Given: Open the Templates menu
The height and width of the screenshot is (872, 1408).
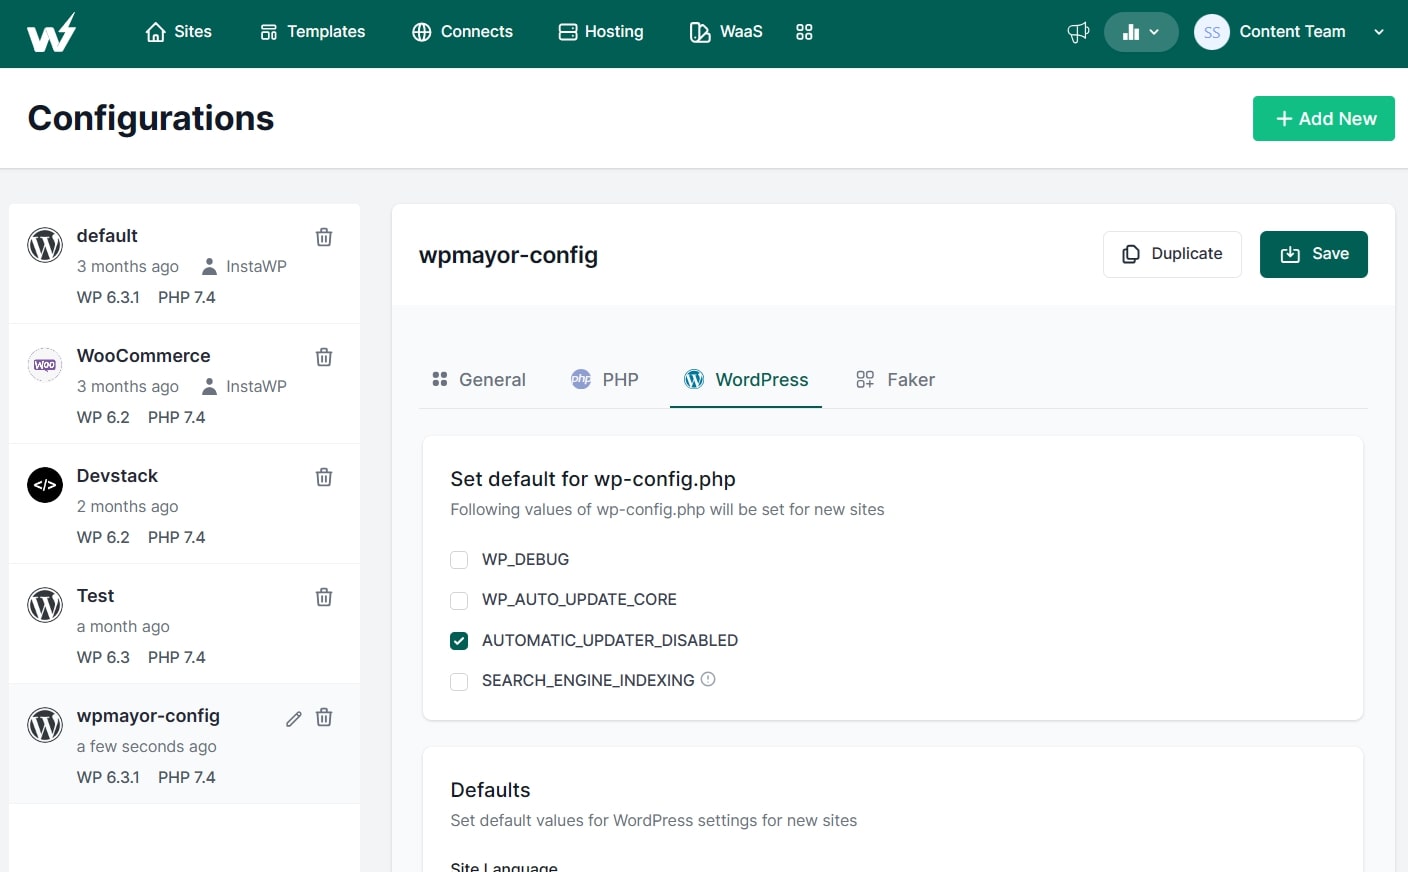Looking at the screenshot, I should (x=313, y=32).
